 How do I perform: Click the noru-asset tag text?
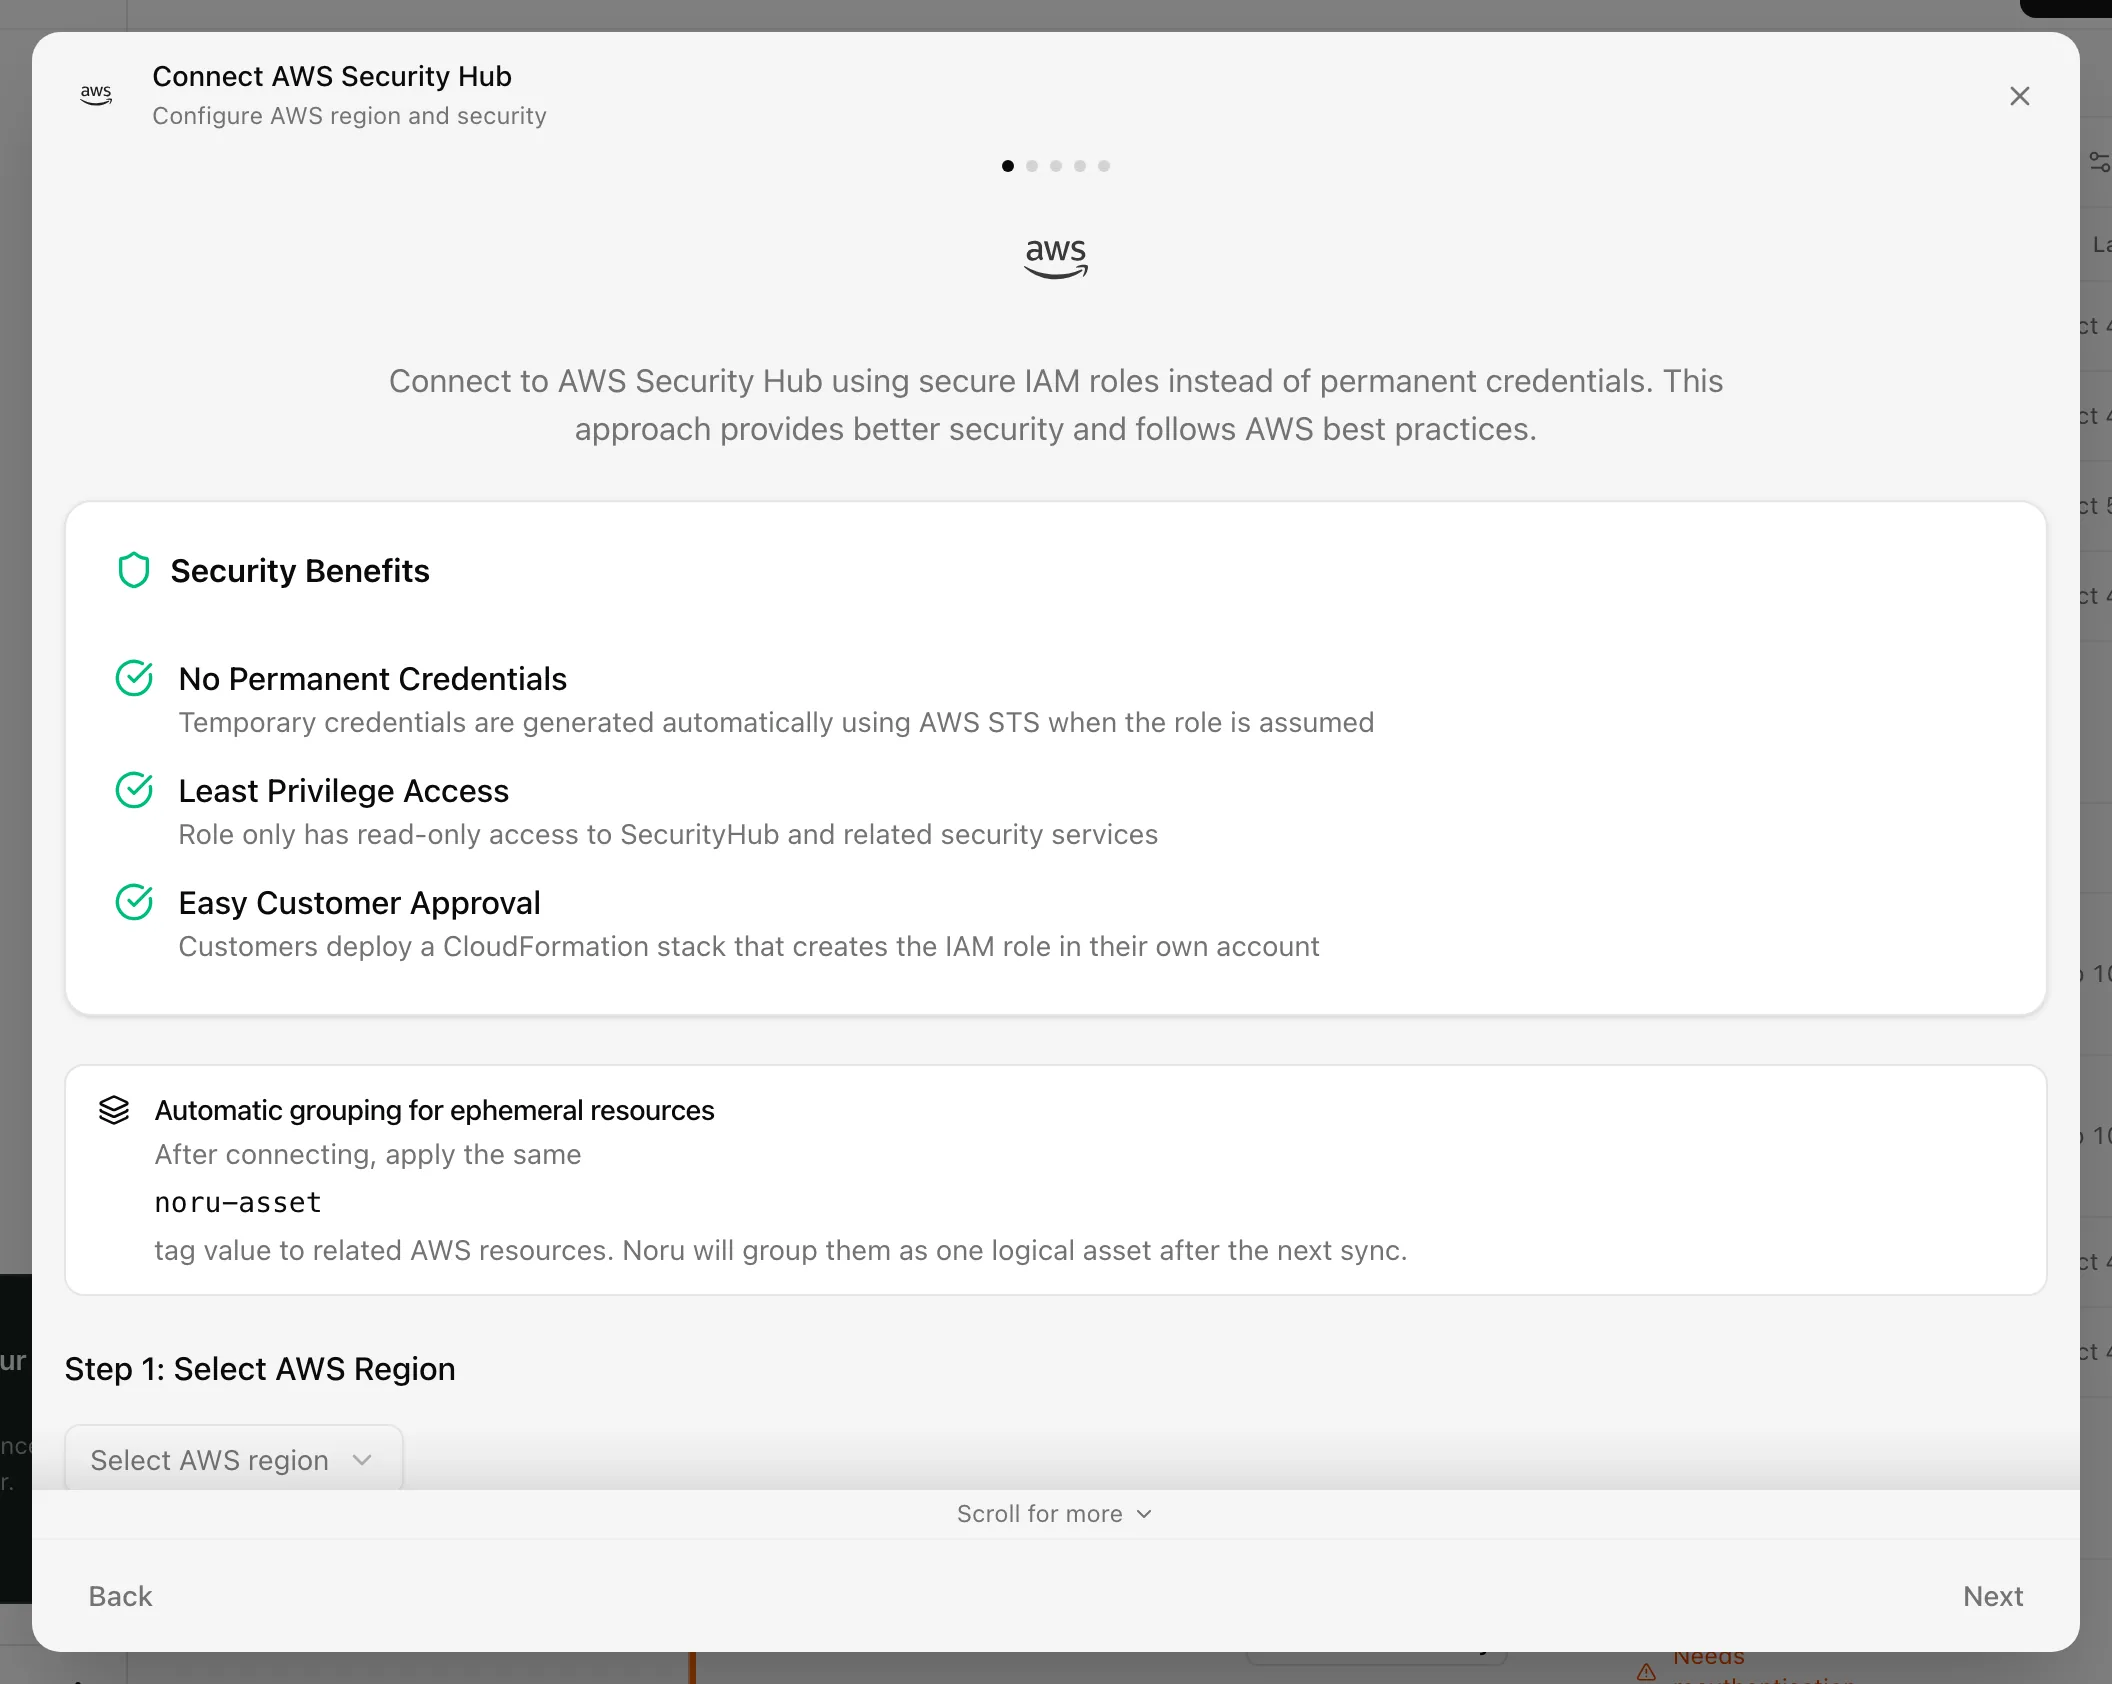(x=238, y=1202)
